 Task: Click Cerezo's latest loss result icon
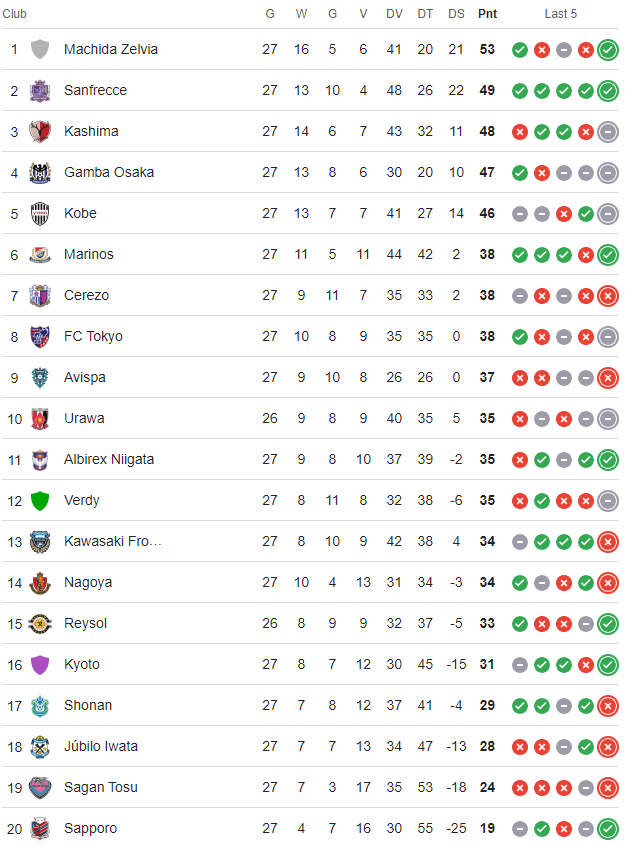pyautogui.click(x=607, y=295)
